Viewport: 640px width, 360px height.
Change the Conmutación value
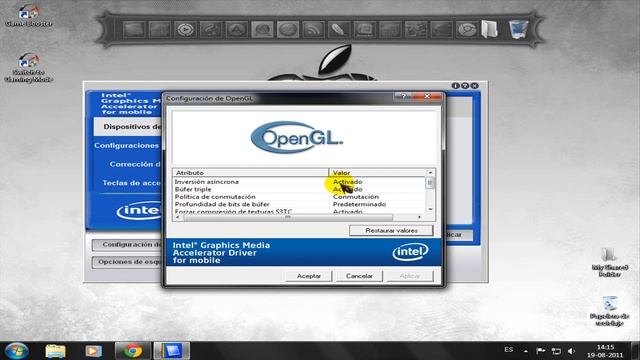click(356, 197)
